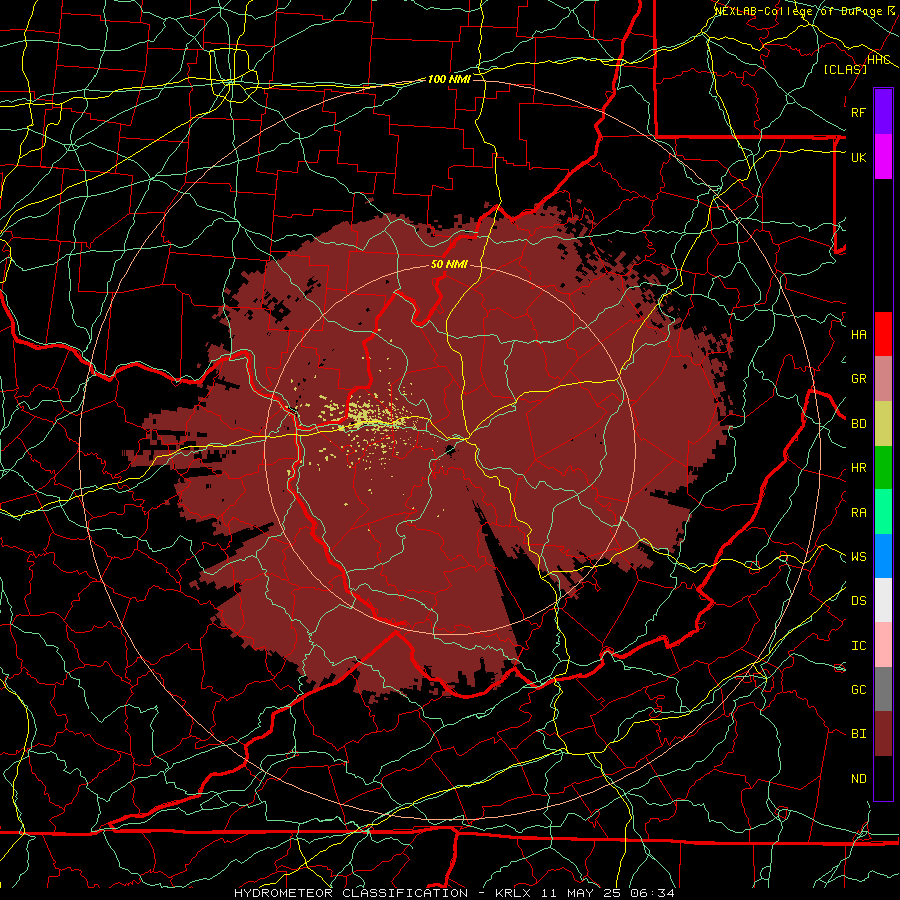Image resolution: width=900 pixels, height=900 pixels.
Task: Click the BI legend label
Action: [x=859, y=734]
